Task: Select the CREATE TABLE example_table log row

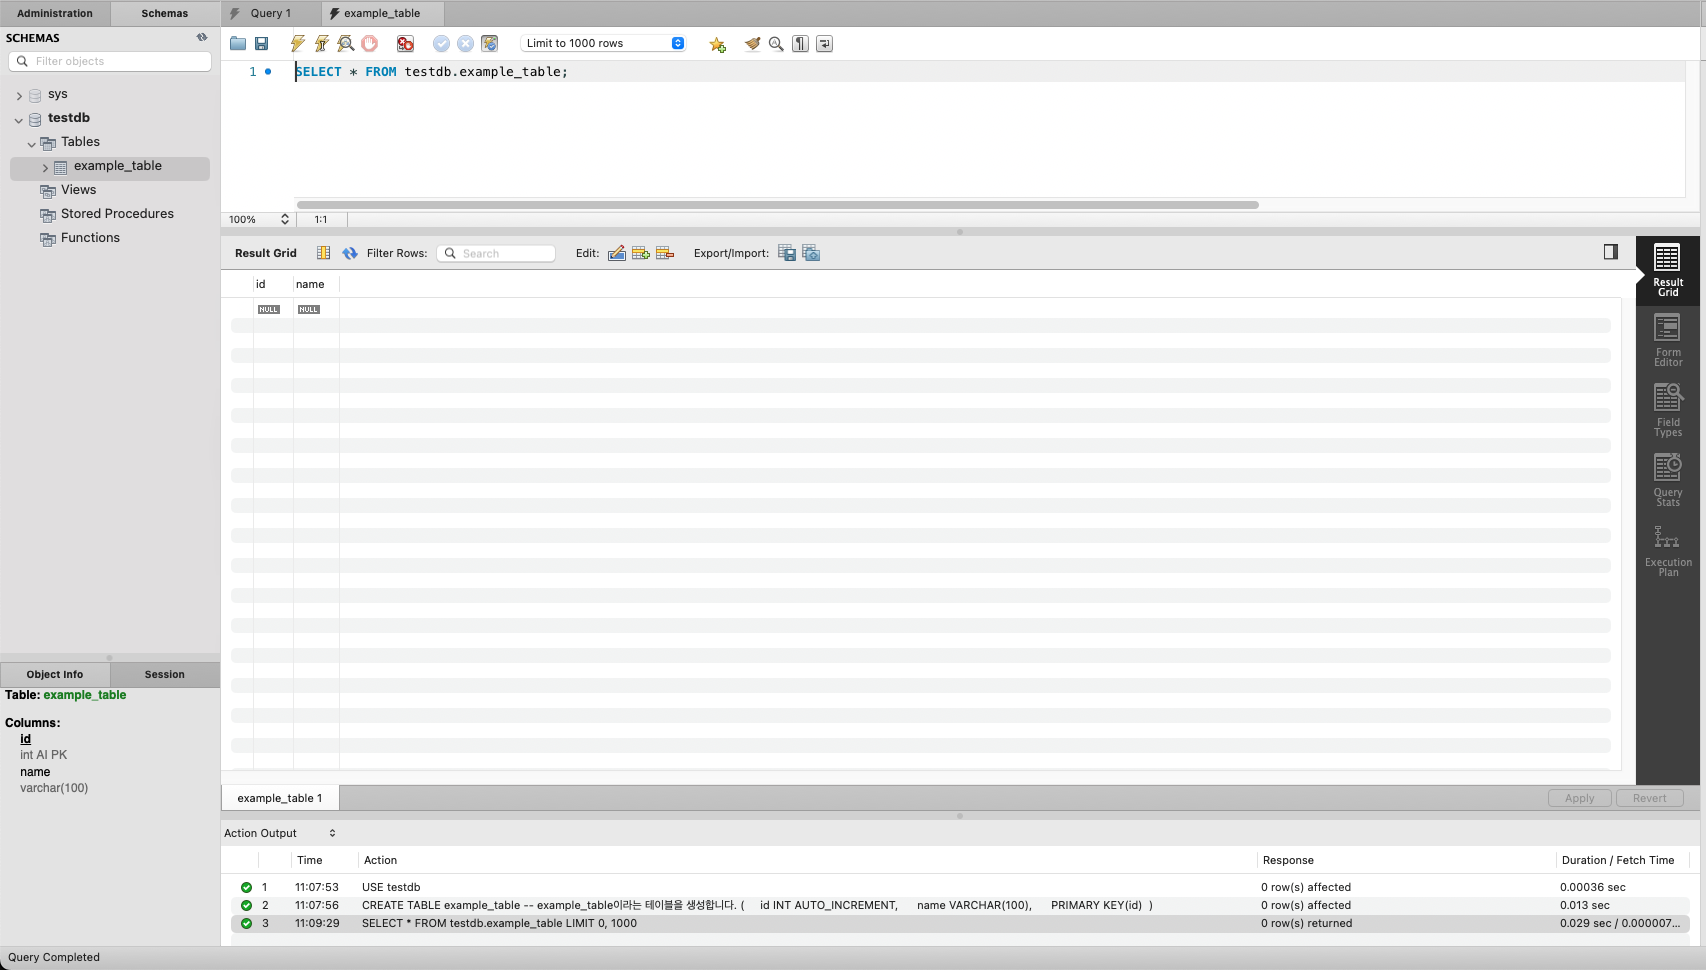Action: click(960, 905)
